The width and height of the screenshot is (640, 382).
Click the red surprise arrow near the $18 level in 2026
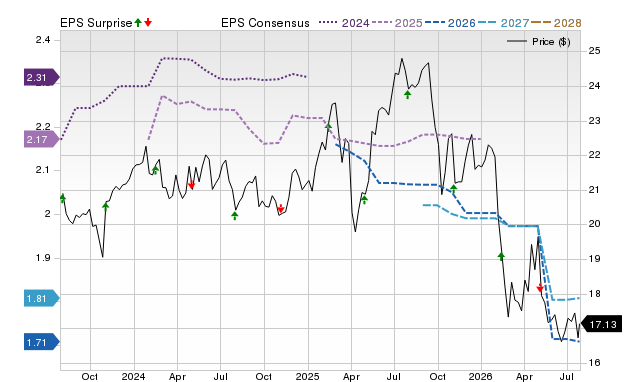click(540, 288)
